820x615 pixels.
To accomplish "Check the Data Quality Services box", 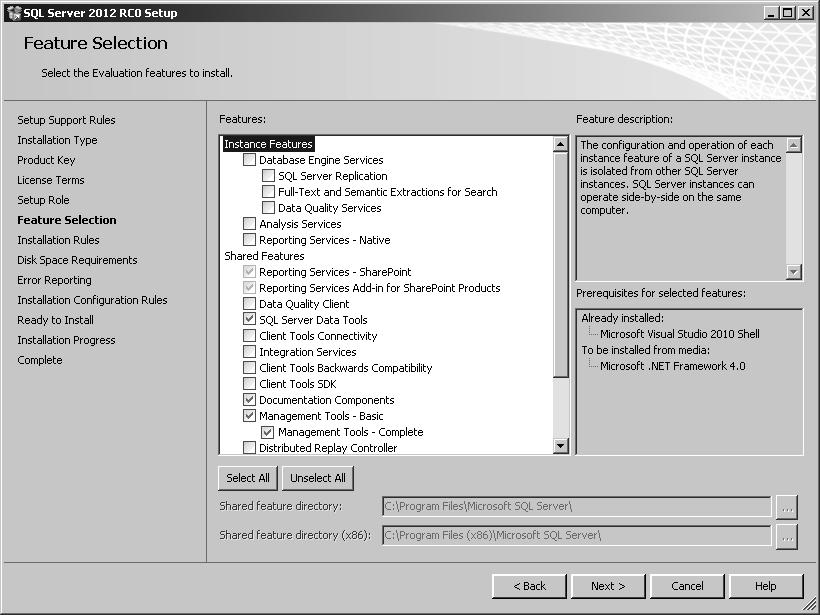I will click(x=268, y=208).
